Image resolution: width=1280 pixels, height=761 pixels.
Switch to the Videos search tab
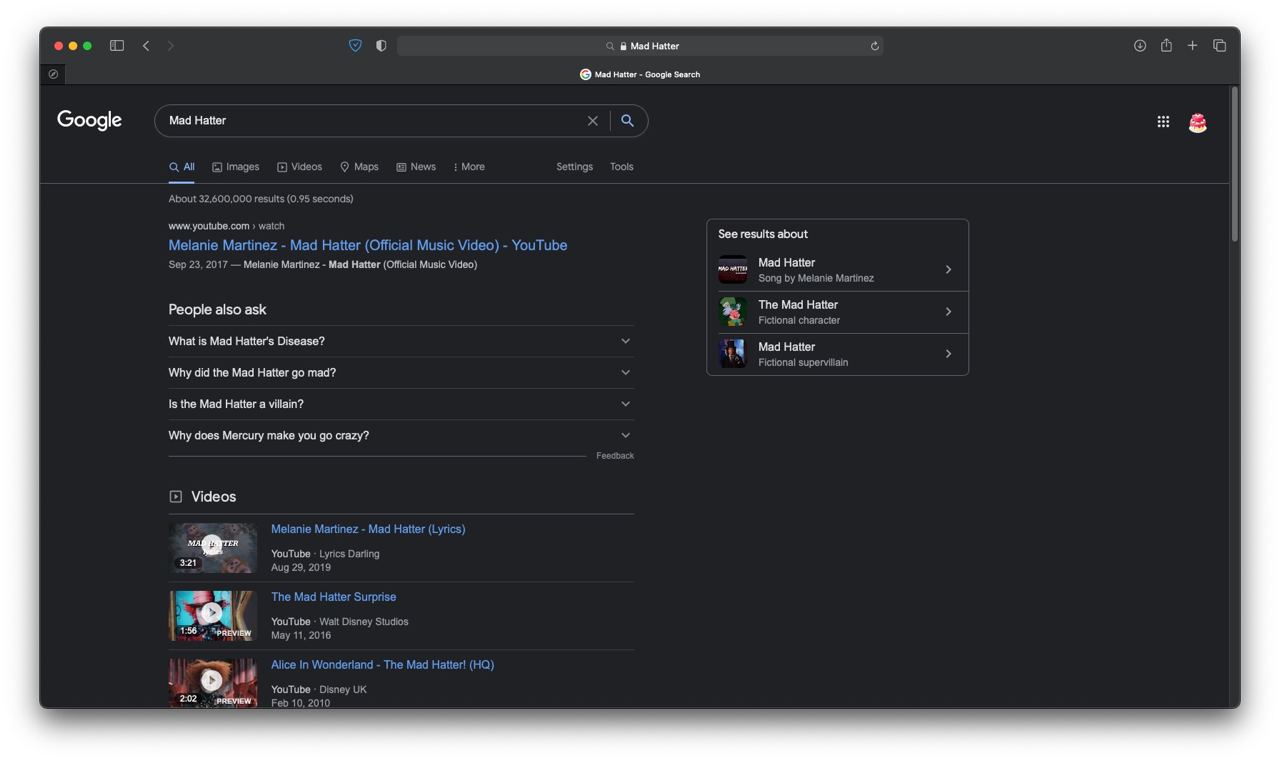[x=299, y=167]
